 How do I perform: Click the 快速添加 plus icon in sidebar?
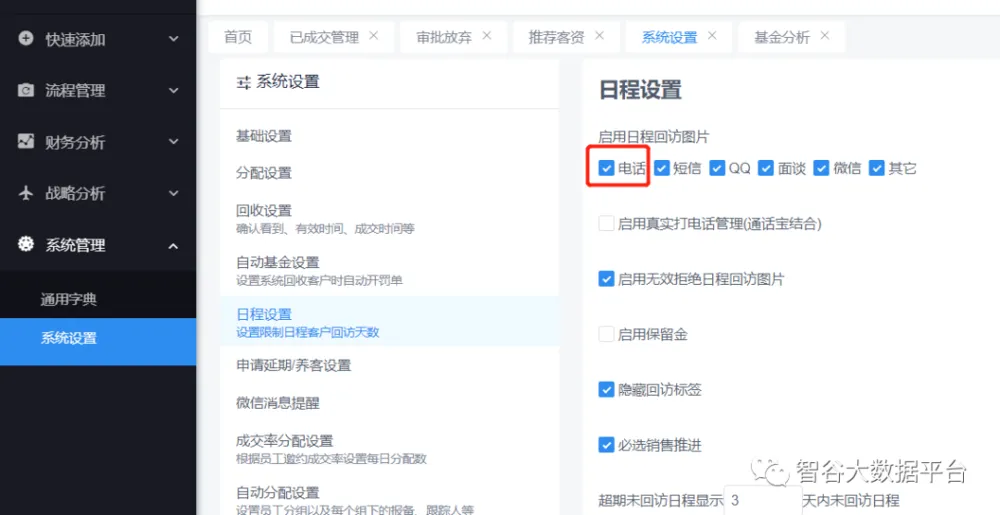pos(26,38)
